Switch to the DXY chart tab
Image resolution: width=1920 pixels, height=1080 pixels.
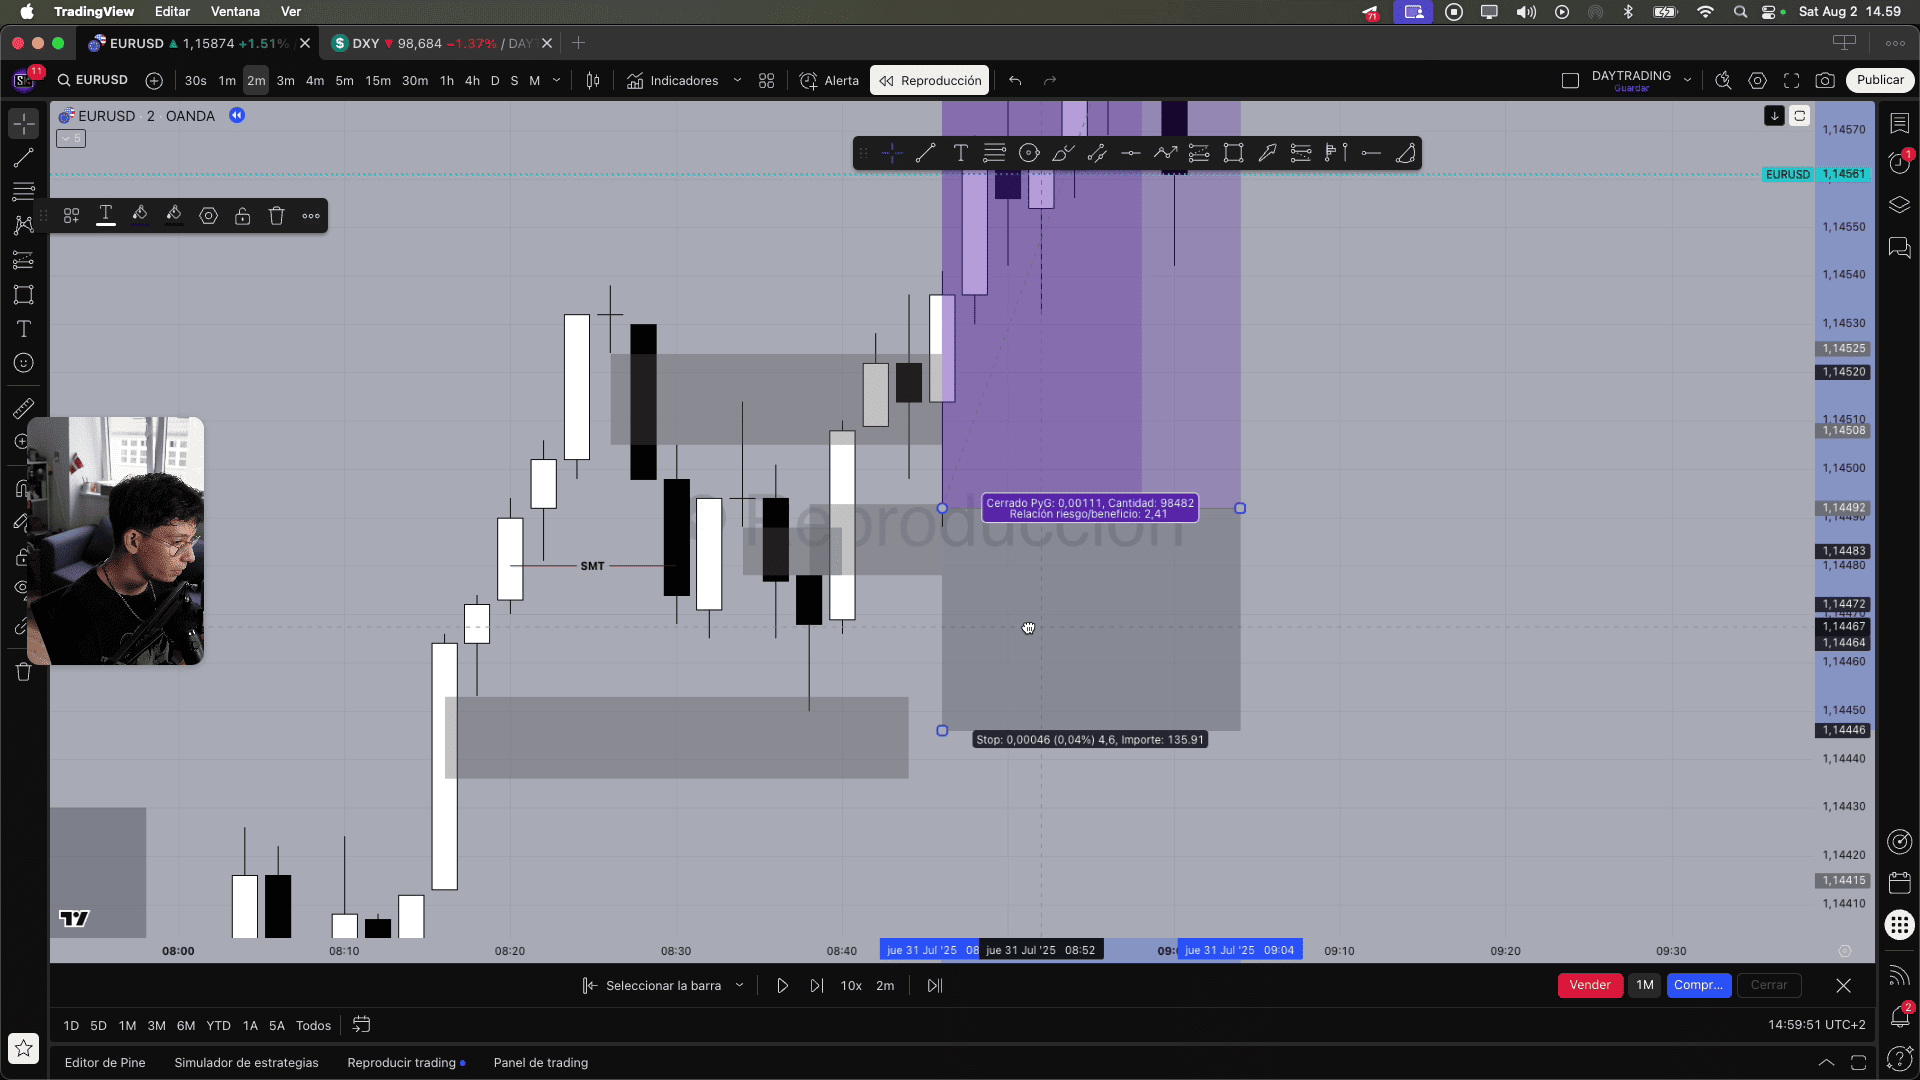point(366,44)
